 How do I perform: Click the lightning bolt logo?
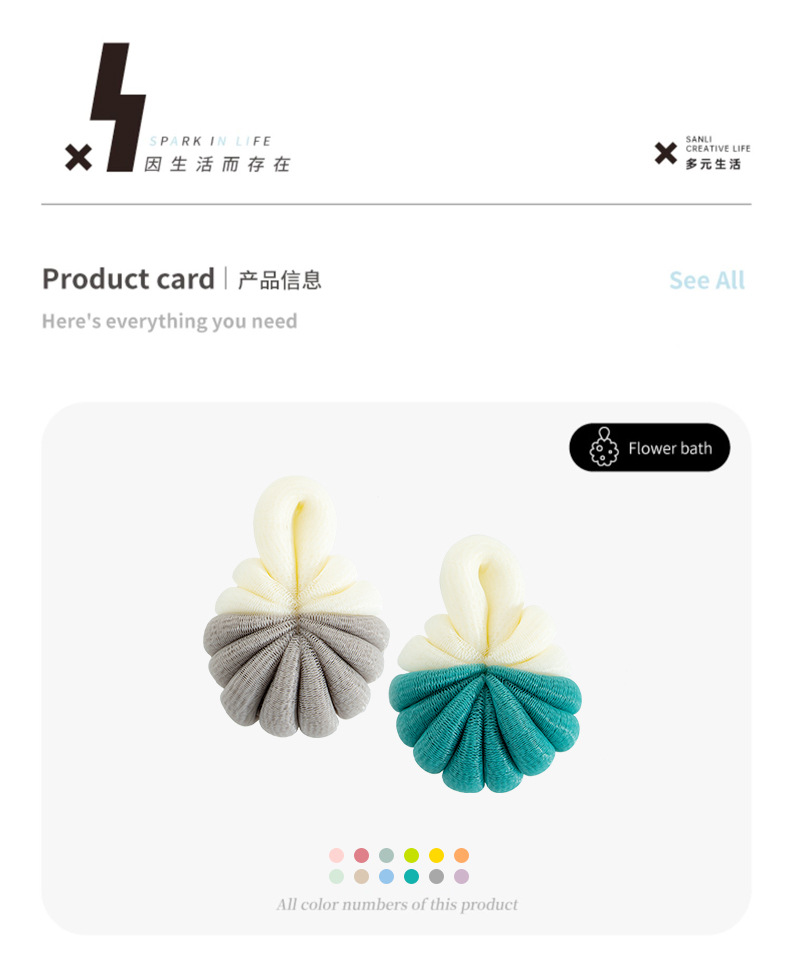pos(118,107)
